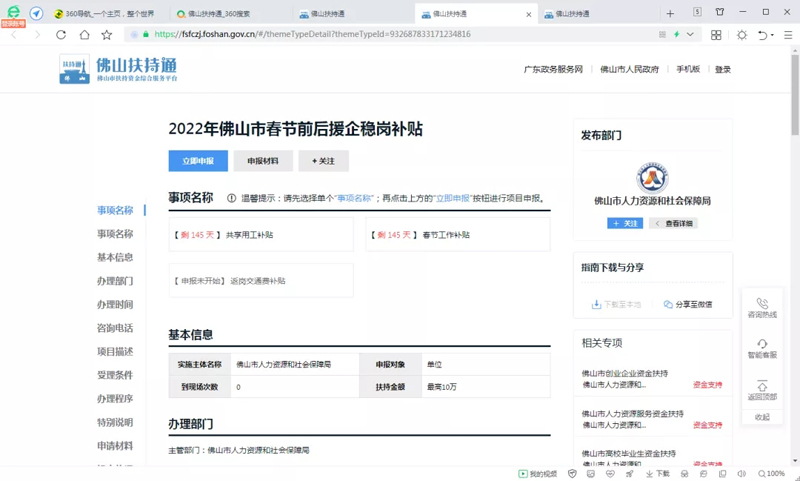This screenshot has width=800, height=481.
Task: Go to the browser home page icon
Action: coord(84,35)
